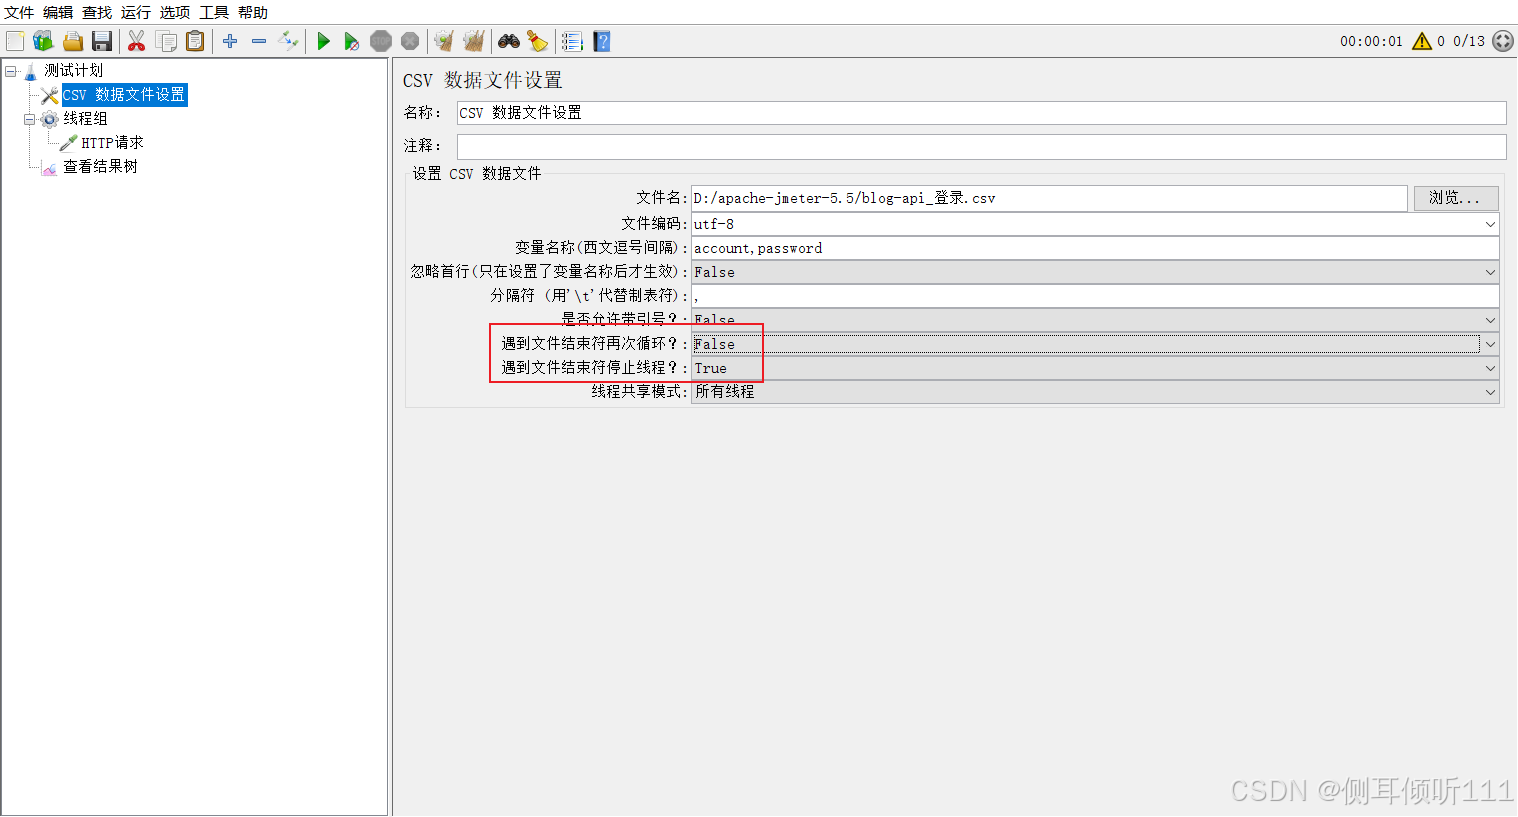Screen dimensions: 1518x817
Task: Click the 分隔符 input field
Action: pos(1095,296)
